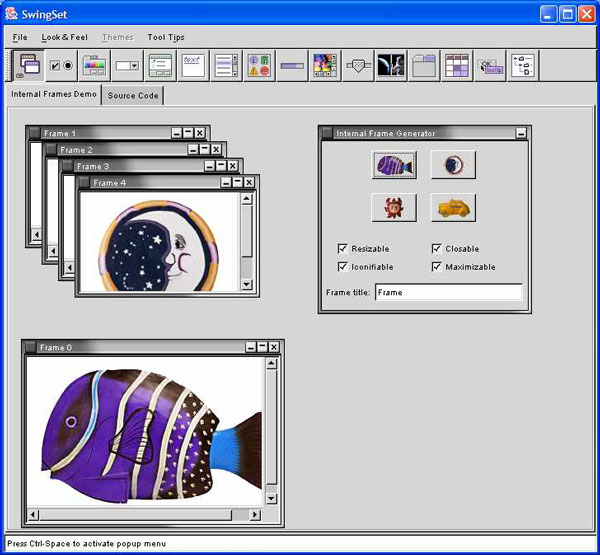Image resolution: width=600 pixels, height=555 pixels.
Task: Open the FileChooser demo toolbar icon
Action: pyautogui.click(x=160, y=65)
